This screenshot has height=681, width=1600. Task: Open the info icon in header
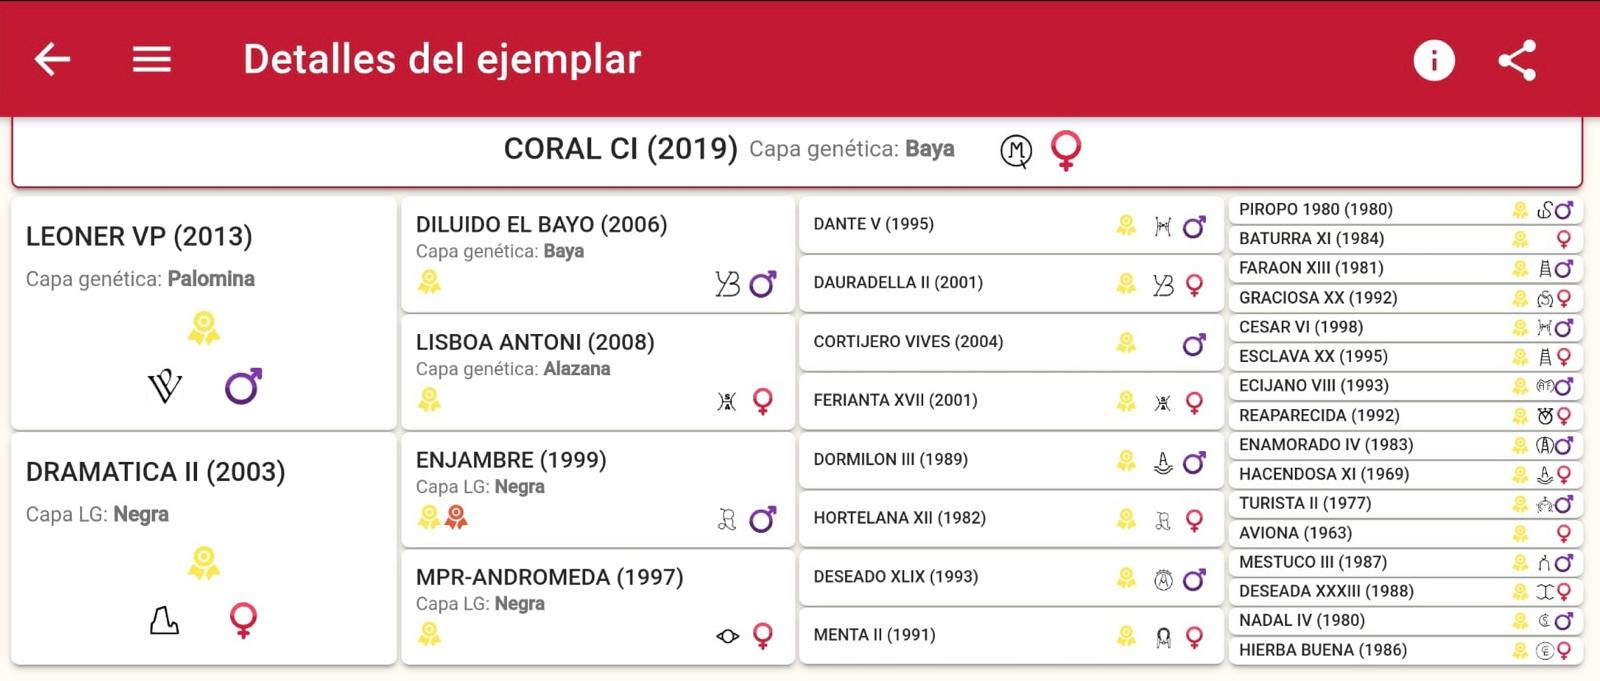click(1433, 60)
